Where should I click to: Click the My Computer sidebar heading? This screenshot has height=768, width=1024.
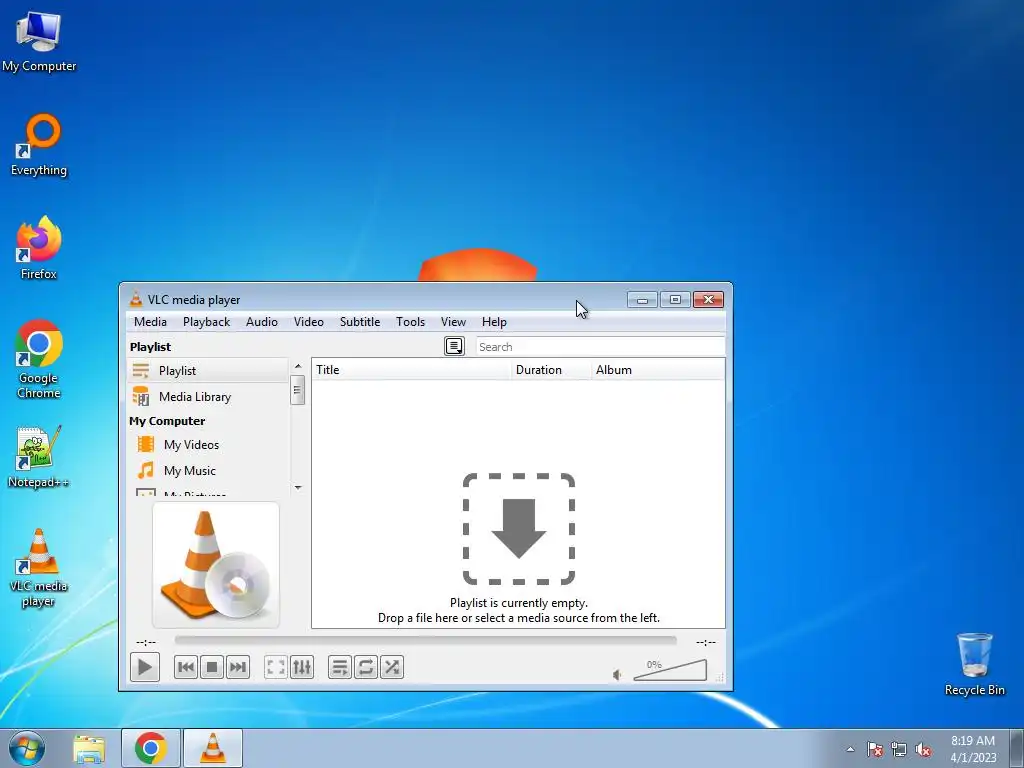click(x=167, y=421)
